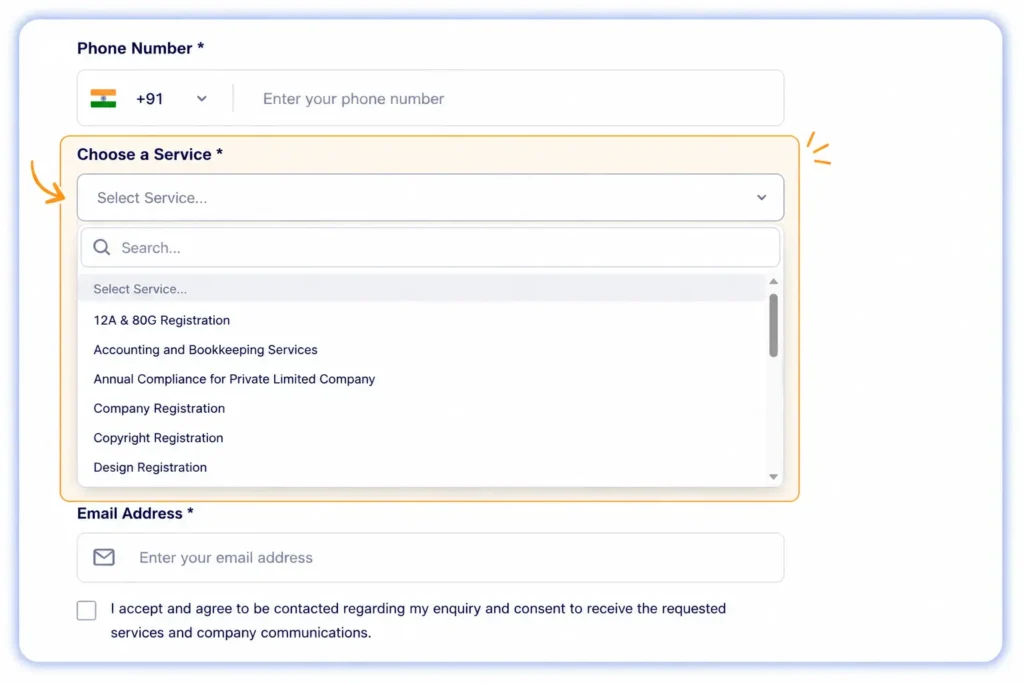
Task: Tick the consent agreement checkbox
Action: click(86, 610)
